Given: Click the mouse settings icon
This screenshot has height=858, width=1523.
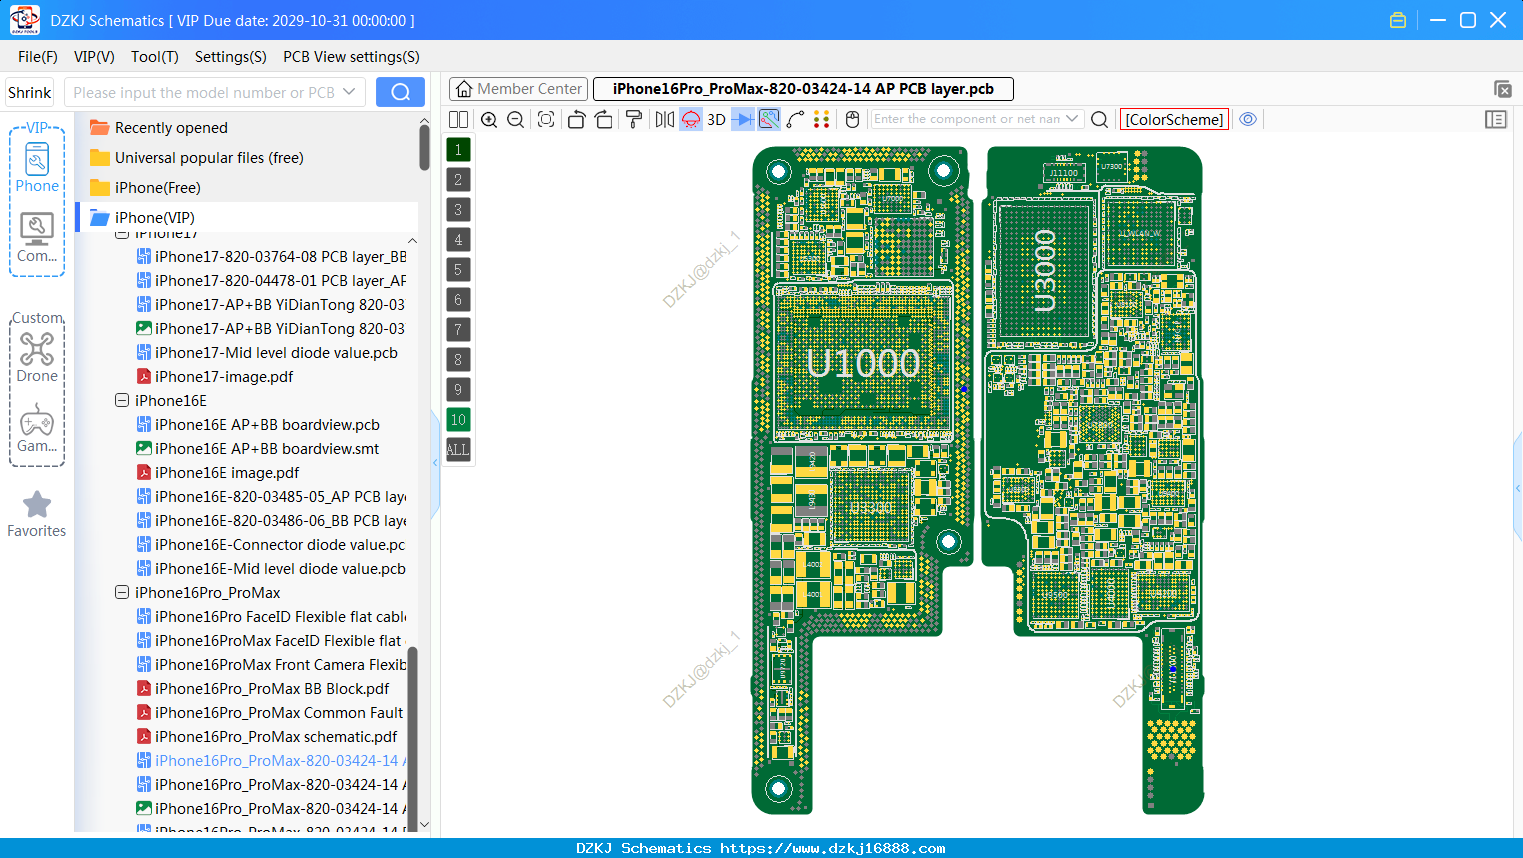Looking at the screenshot, I should 852,119.
